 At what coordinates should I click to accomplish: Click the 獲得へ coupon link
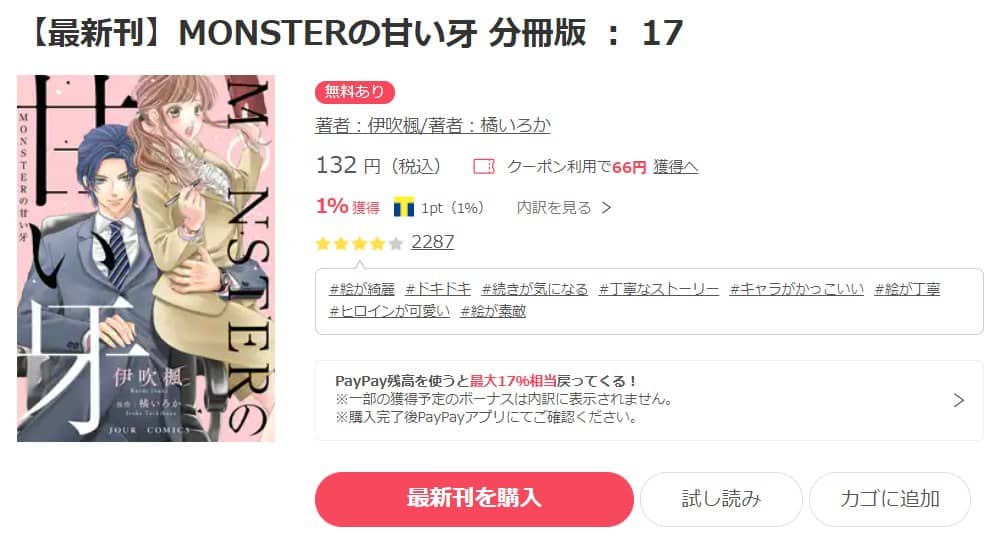(675, 167)
